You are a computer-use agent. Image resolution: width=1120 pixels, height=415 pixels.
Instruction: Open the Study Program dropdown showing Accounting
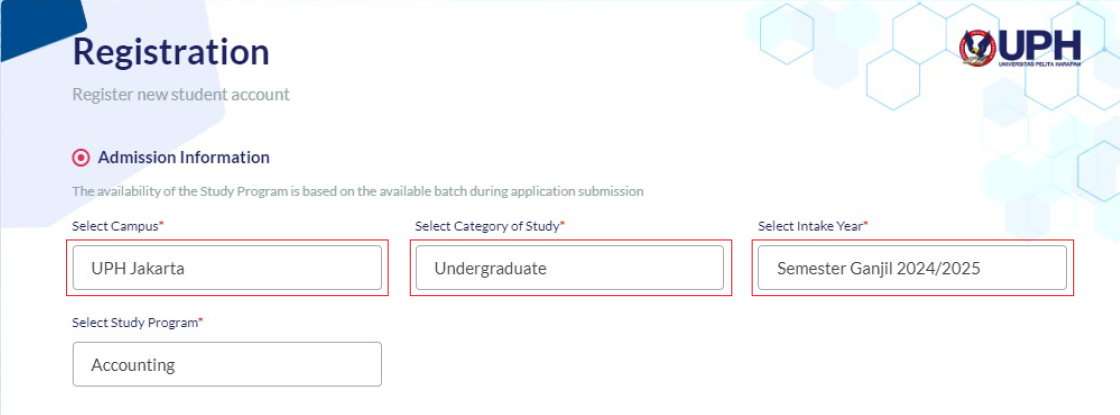(x=227, y=364)
